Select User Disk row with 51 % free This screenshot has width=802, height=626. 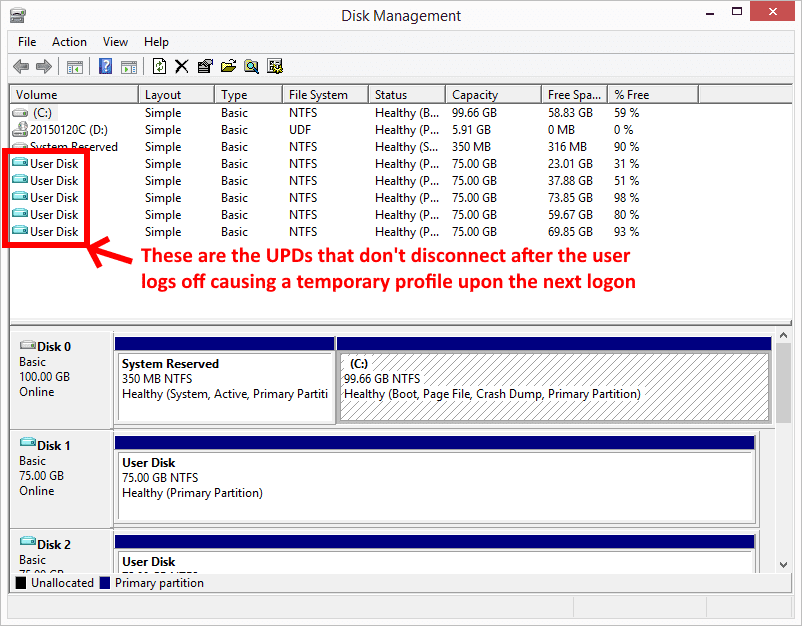click(x=354, y=181)
